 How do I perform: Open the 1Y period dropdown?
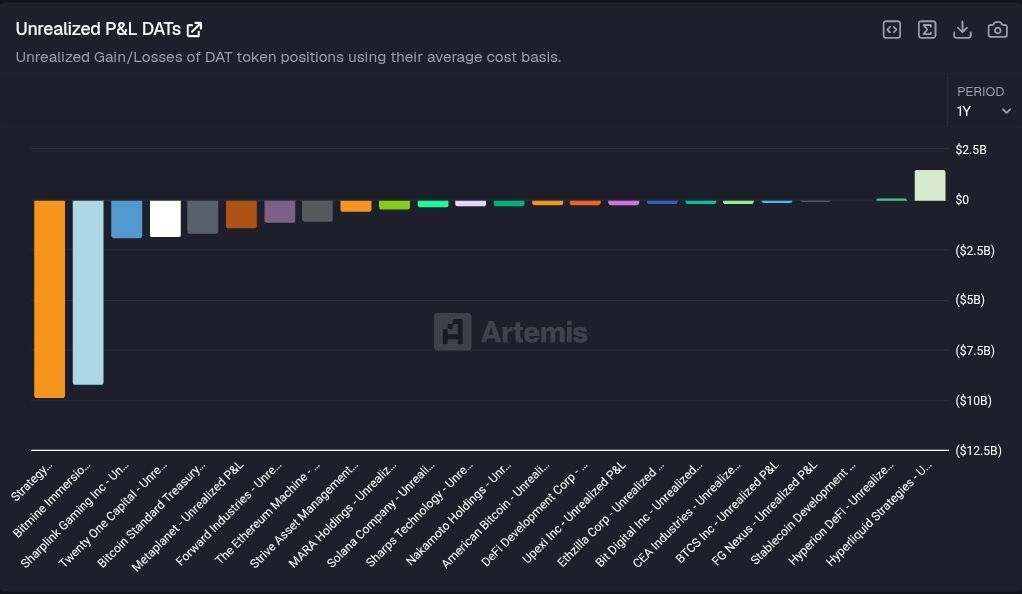coord(984,111)
